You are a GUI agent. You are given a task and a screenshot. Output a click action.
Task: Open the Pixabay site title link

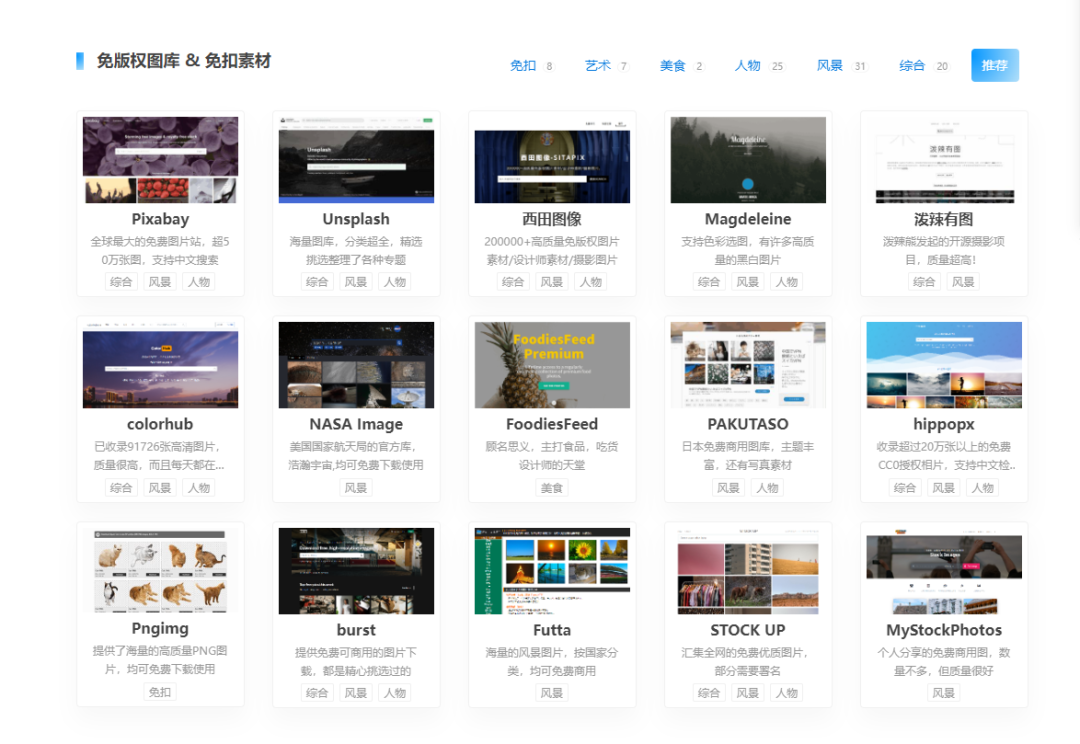pyautogui.click(x=160, y=218)
